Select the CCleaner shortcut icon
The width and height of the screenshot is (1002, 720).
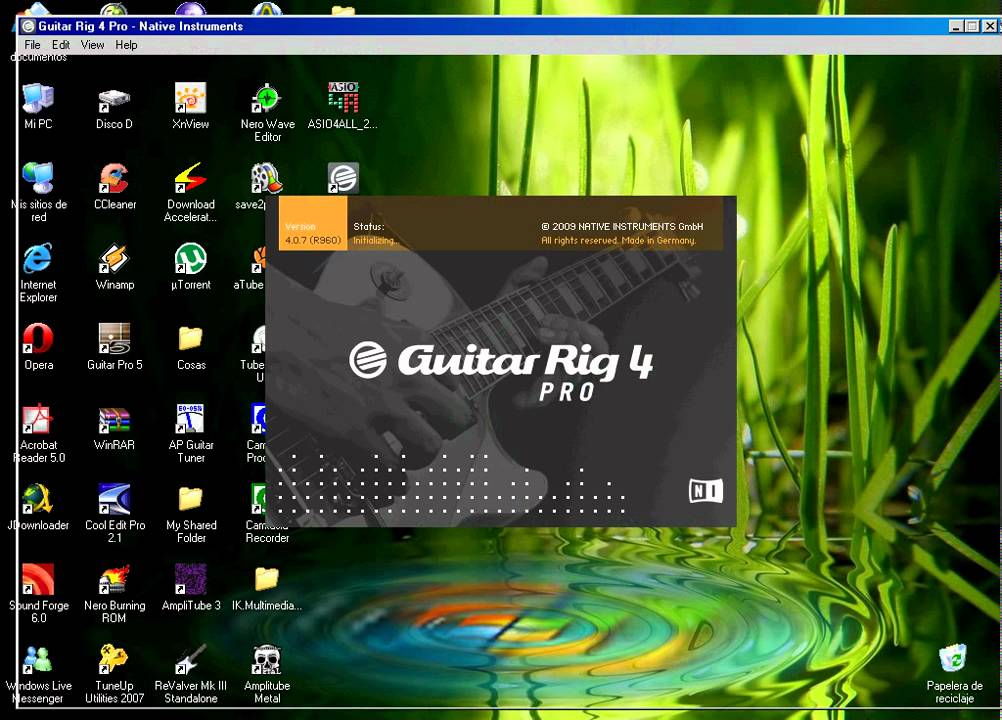[x=114, y=178]
